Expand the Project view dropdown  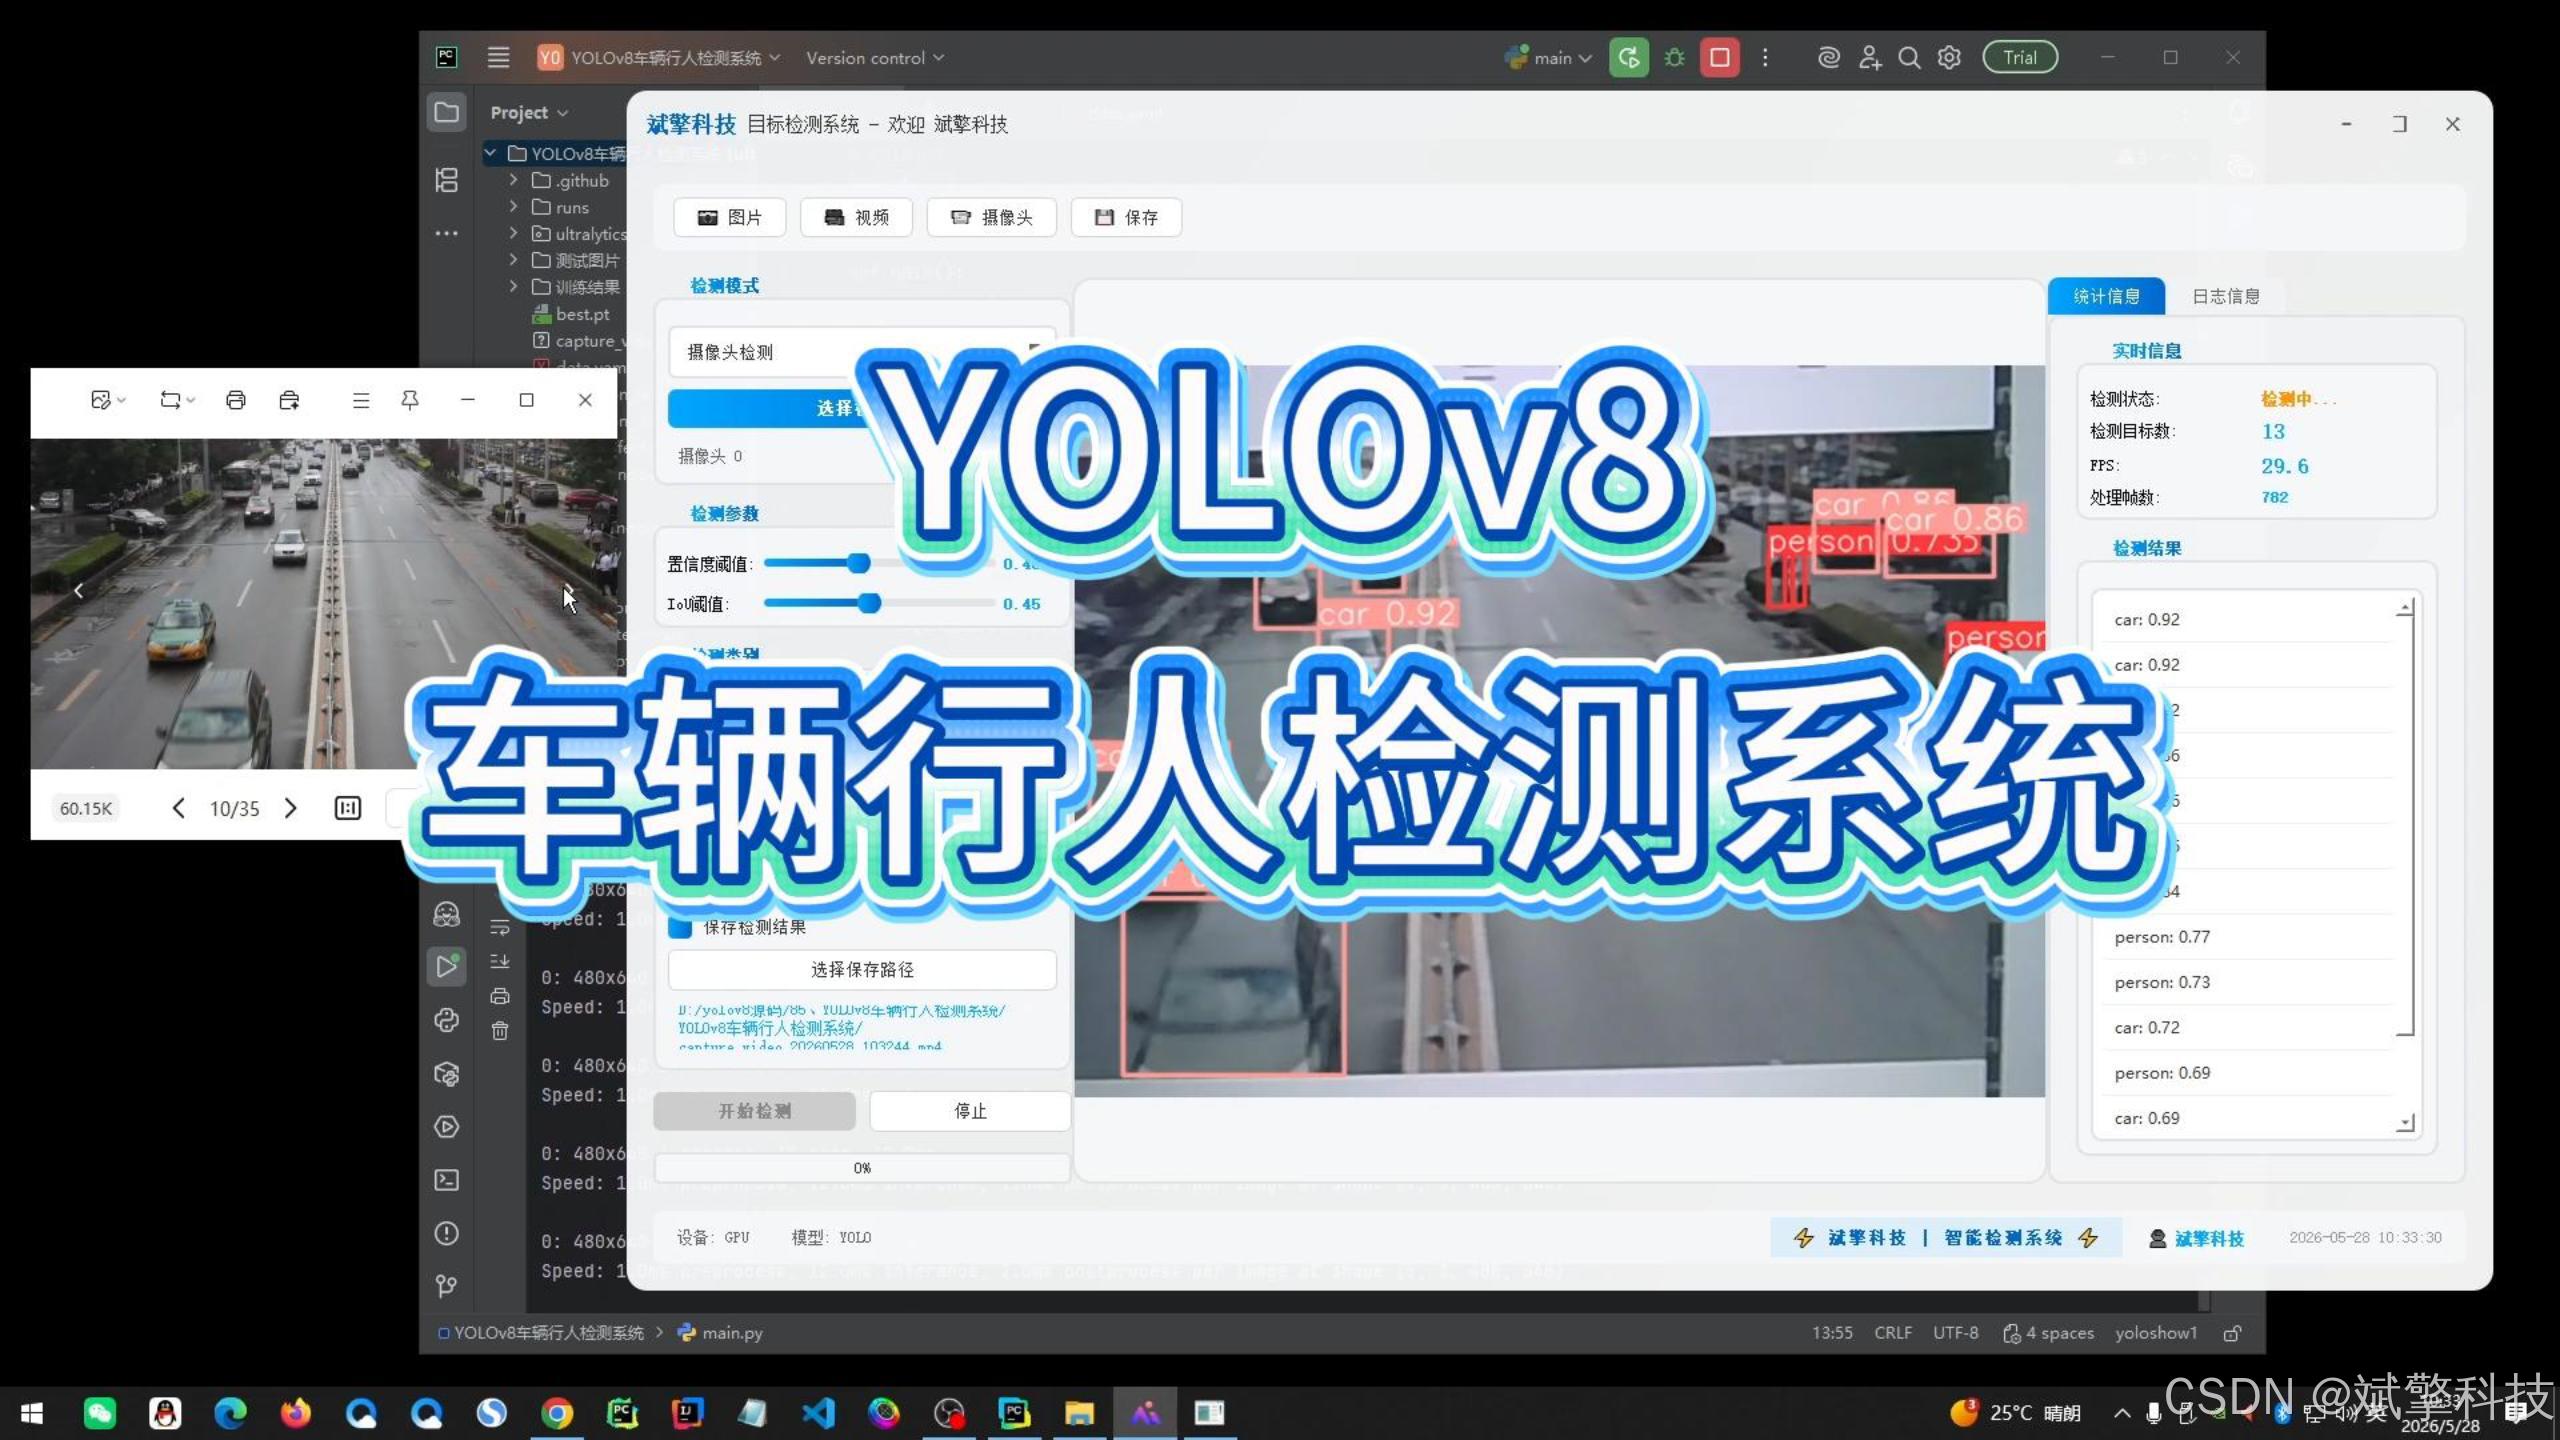tap(529, 112)
